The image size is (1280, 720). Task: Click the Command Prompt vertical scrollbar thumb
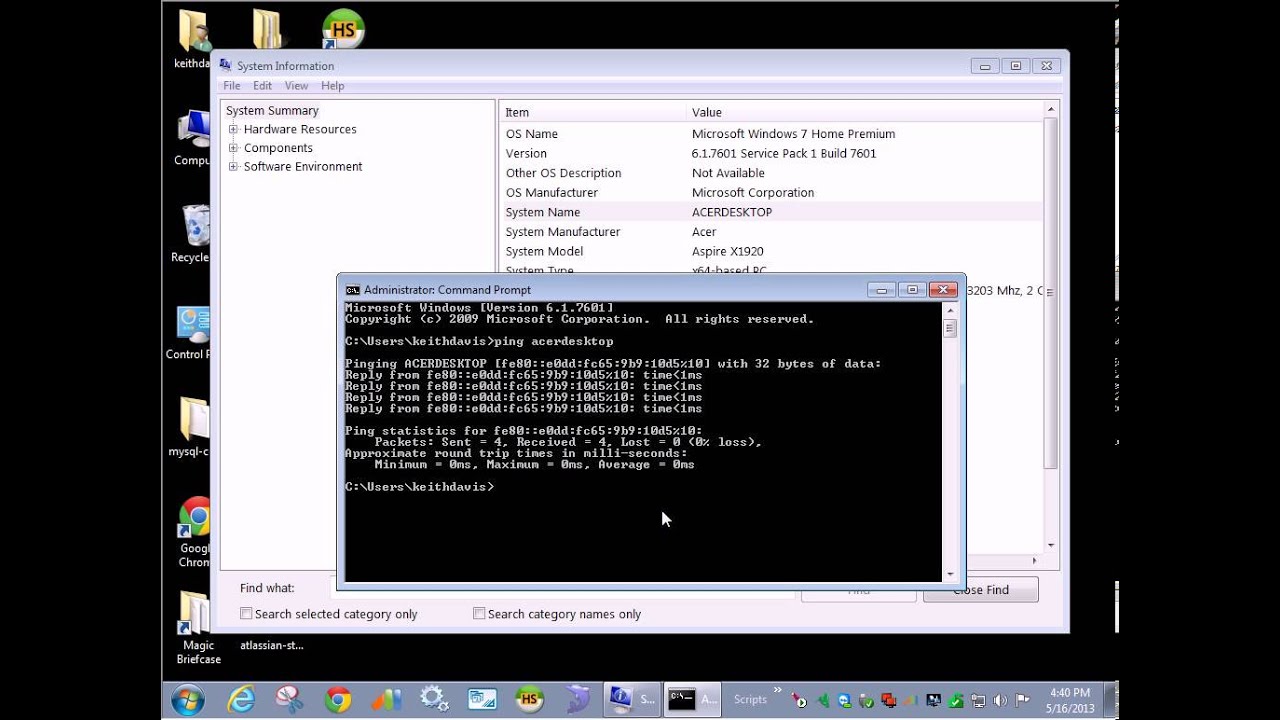(950, 329)
